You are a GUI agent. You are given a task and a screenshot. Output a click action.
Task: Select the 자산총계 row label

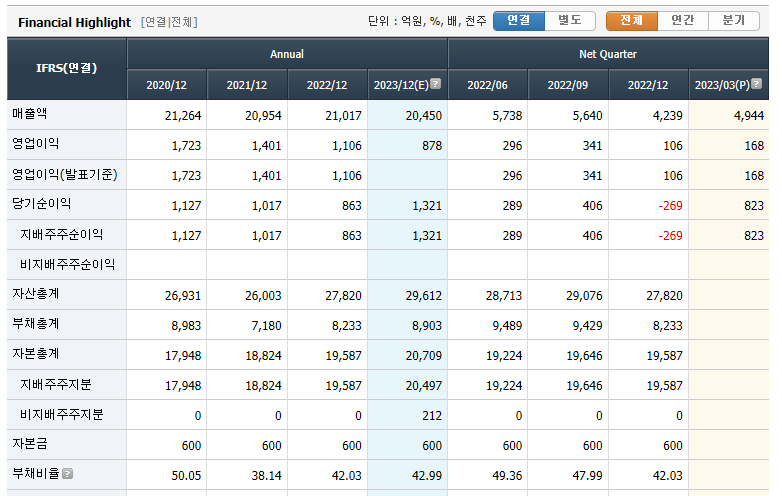pos(36,294)
